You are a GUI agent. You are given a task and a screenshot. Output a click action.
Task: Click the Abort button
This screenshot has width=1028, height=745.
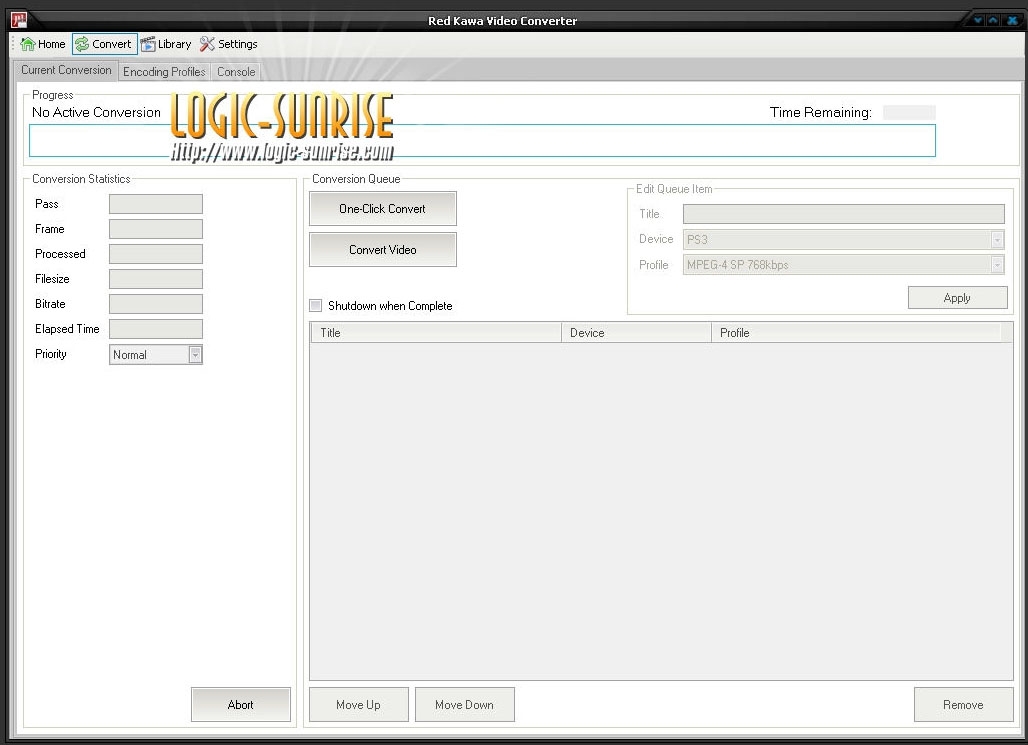(x=241, y=704)
